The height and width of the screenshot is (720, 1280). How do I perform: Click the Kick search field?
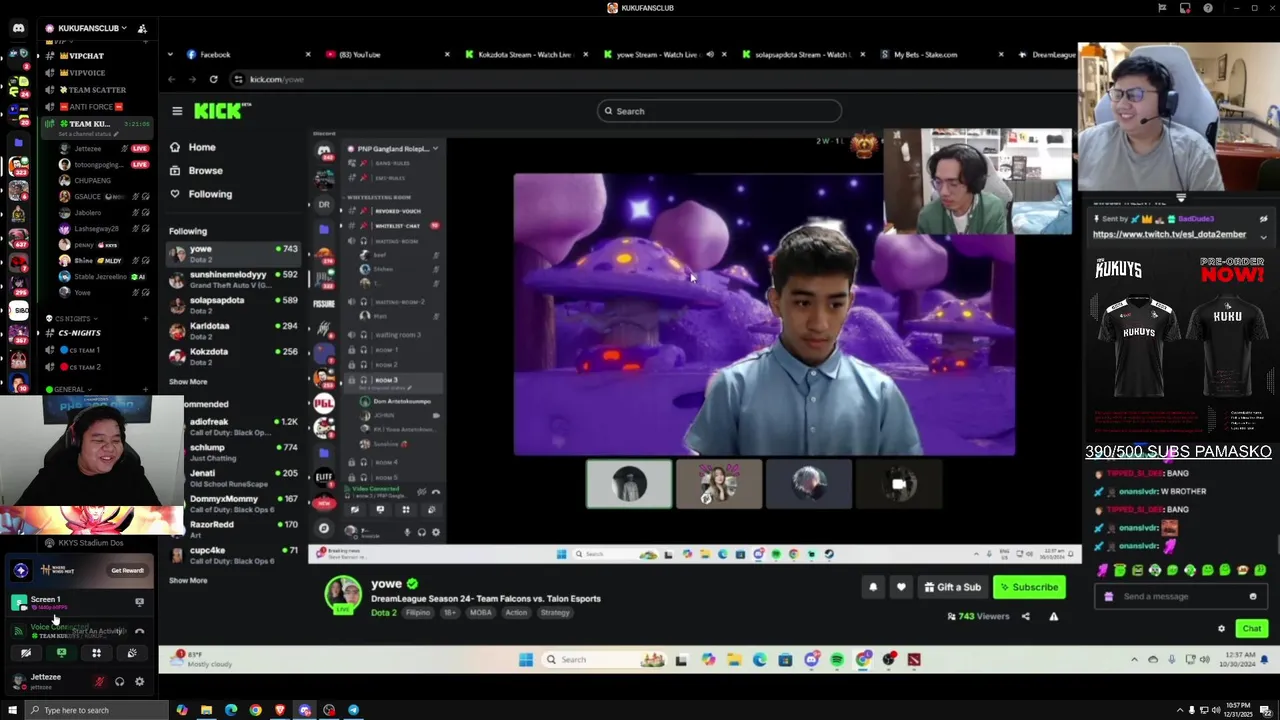tap(719, 111)
